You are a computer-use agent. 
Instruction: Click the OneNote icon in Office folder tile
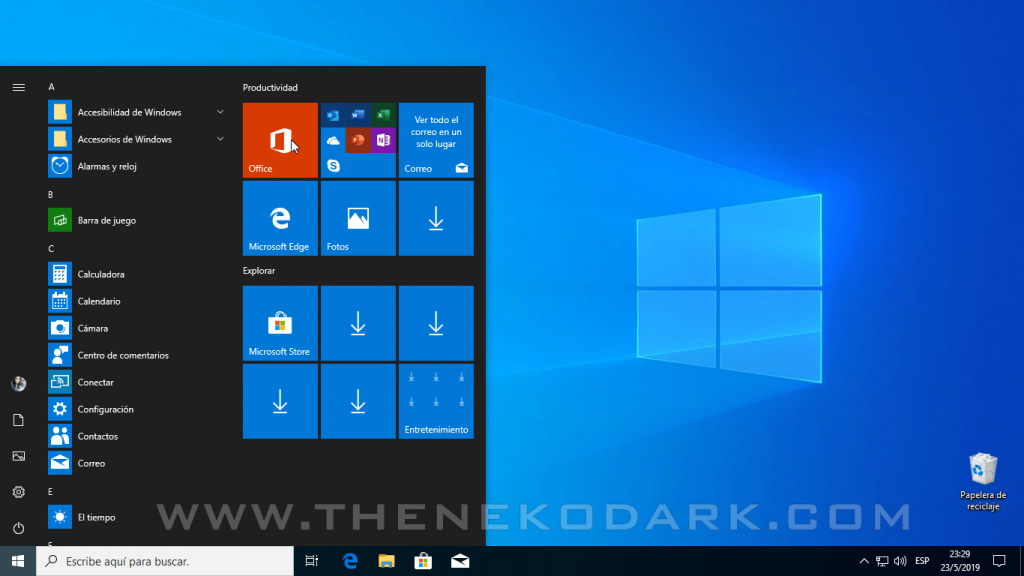(x=383, y=140)
